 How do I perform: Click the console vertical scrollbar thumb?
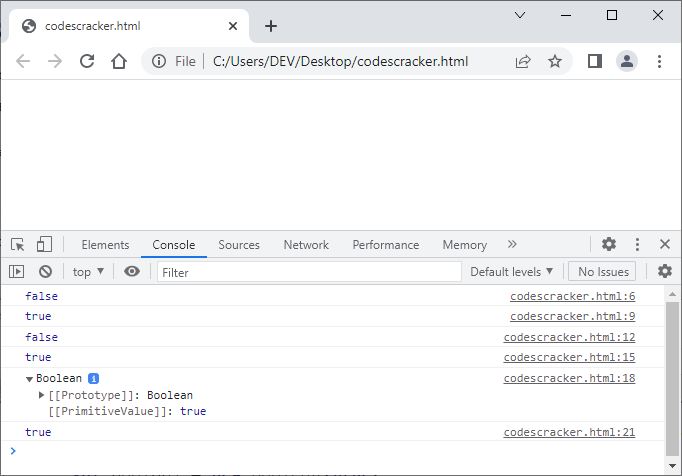[672, 379]
